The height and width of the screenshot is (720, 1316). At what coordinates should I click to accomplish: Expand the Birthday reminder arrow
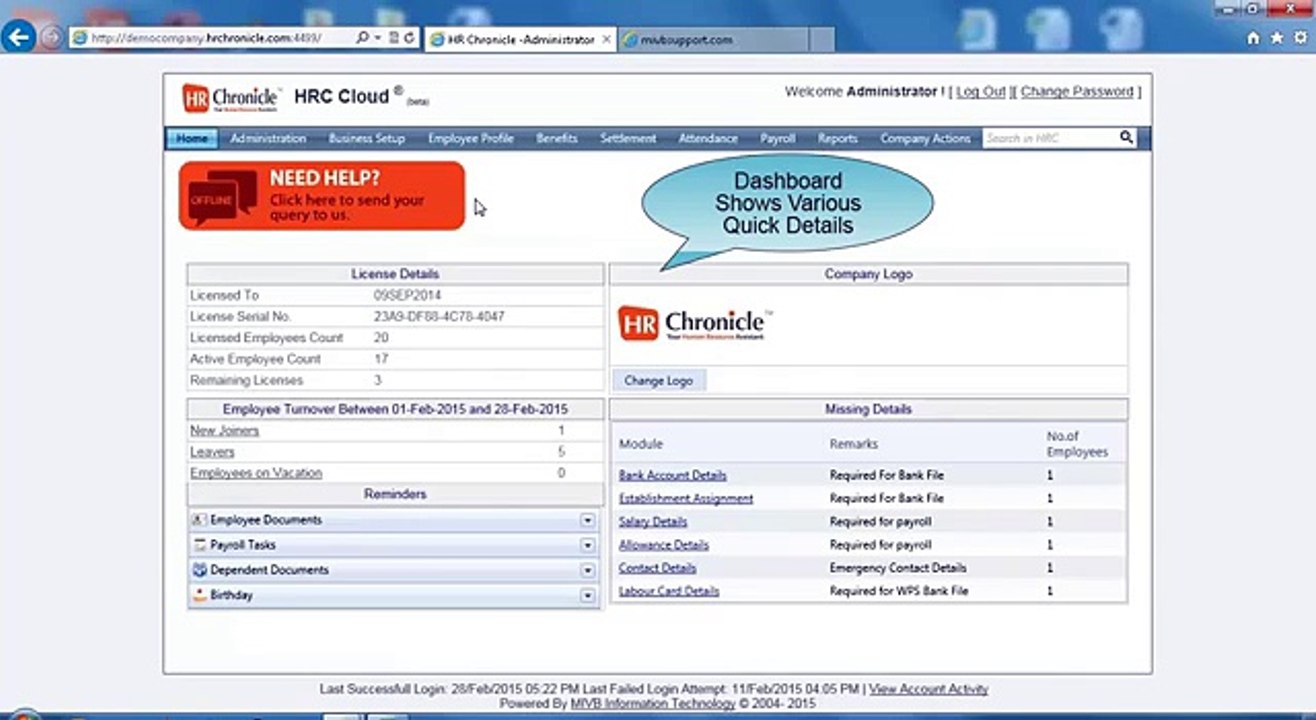coord(588,595)
